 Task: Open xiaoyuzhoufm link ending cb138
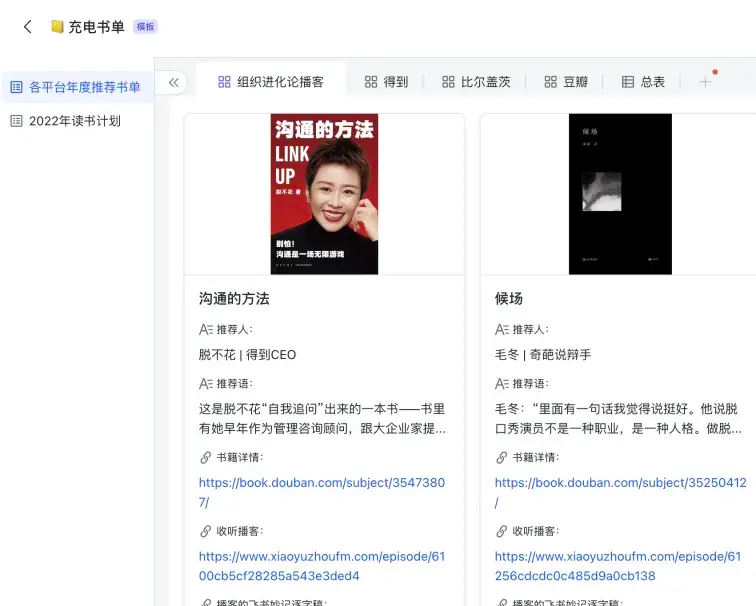618,566
